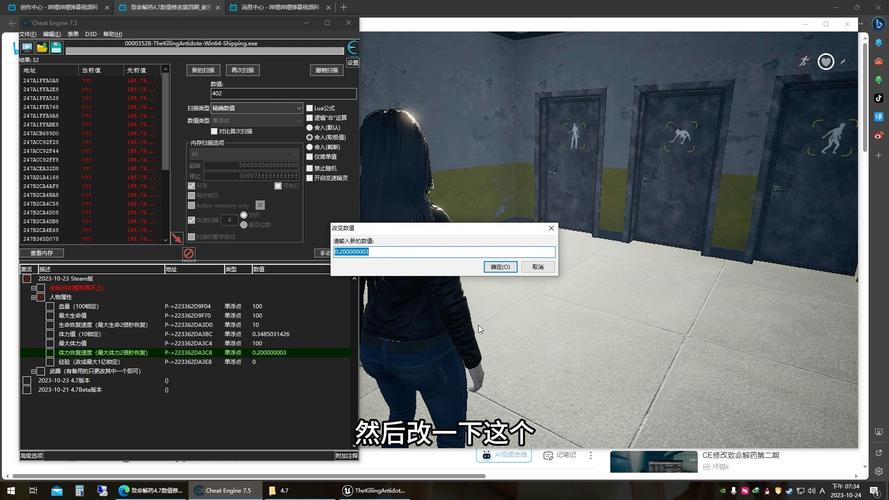The image size is (889, 500).
Task: Click the Next Scan button
Action: click(x=243, y=70)
